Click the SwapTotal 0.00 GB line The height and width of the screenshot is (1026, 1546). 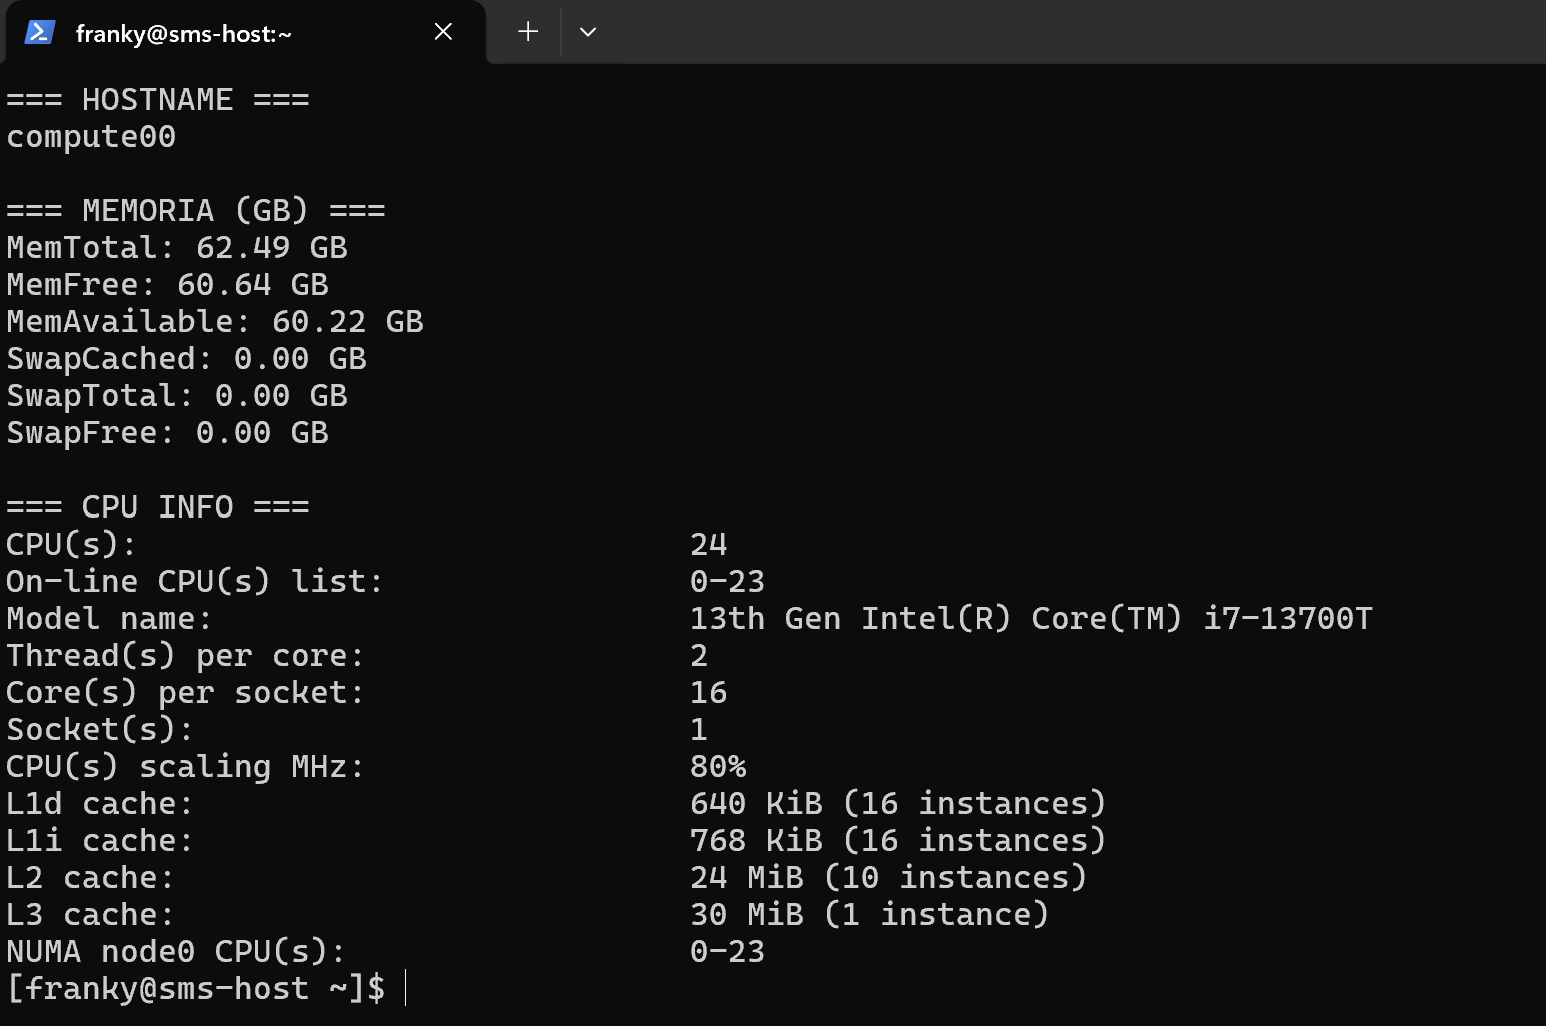pyautogui.click(x=177, y=396)
